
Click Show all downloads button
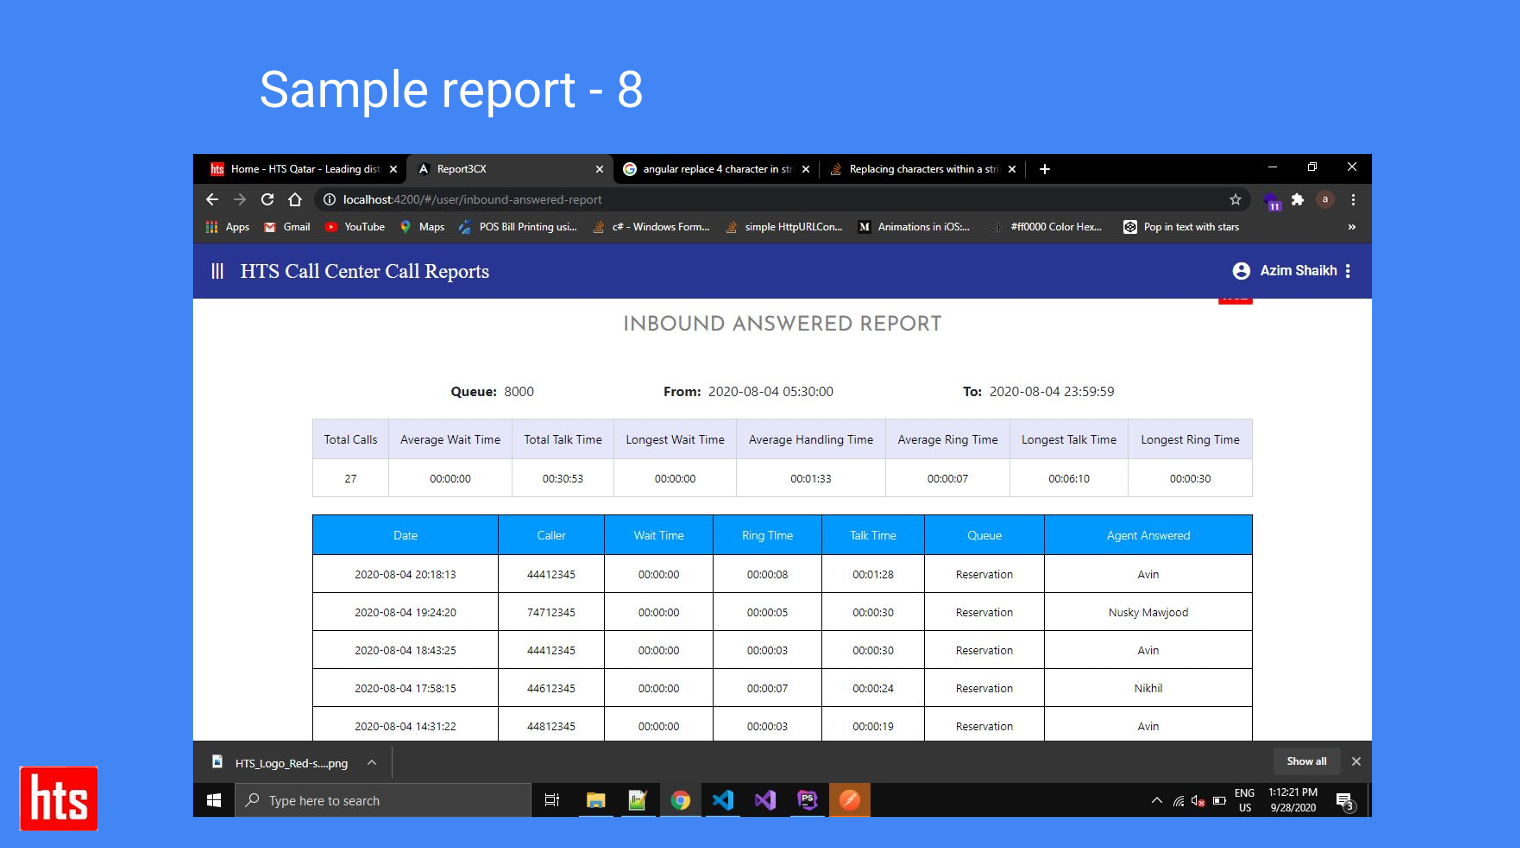1306,762
